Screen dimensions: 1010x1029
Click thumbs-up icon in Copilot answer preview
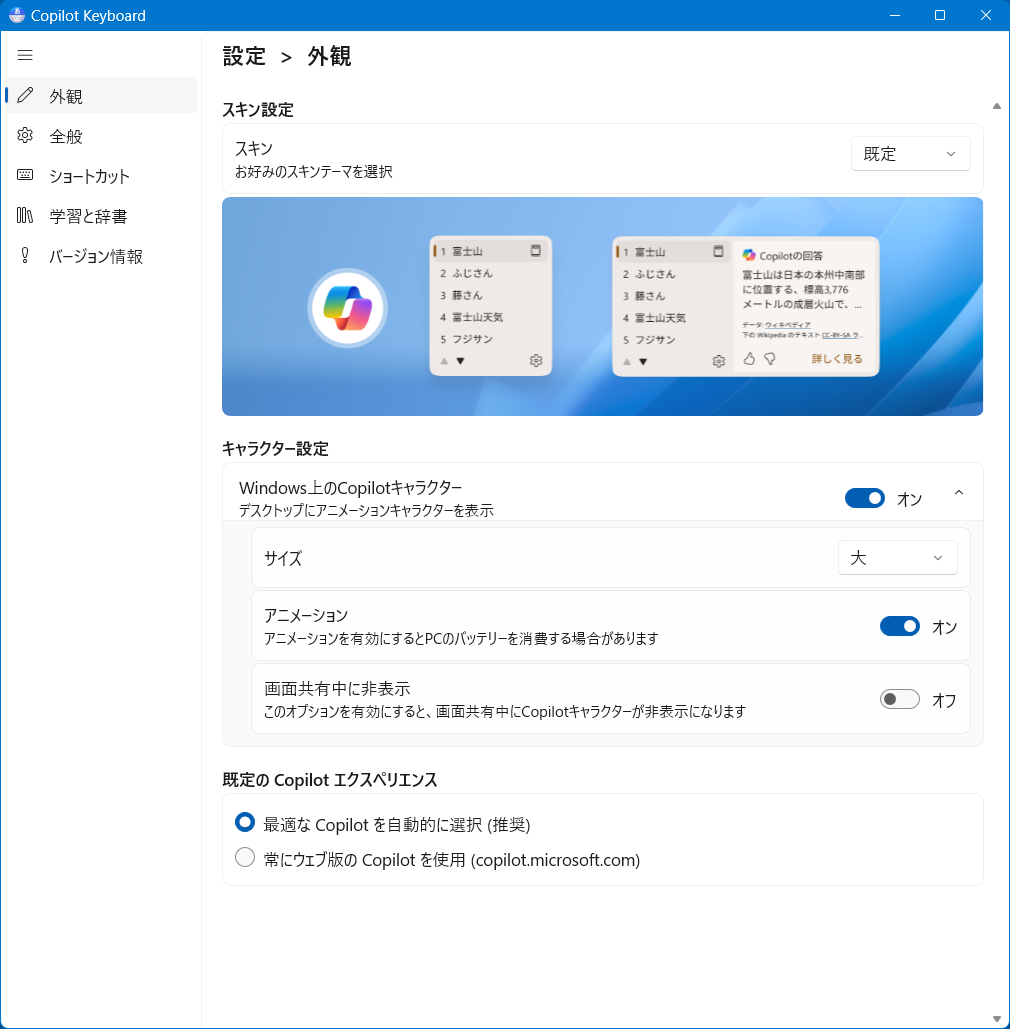click(749, 358)
